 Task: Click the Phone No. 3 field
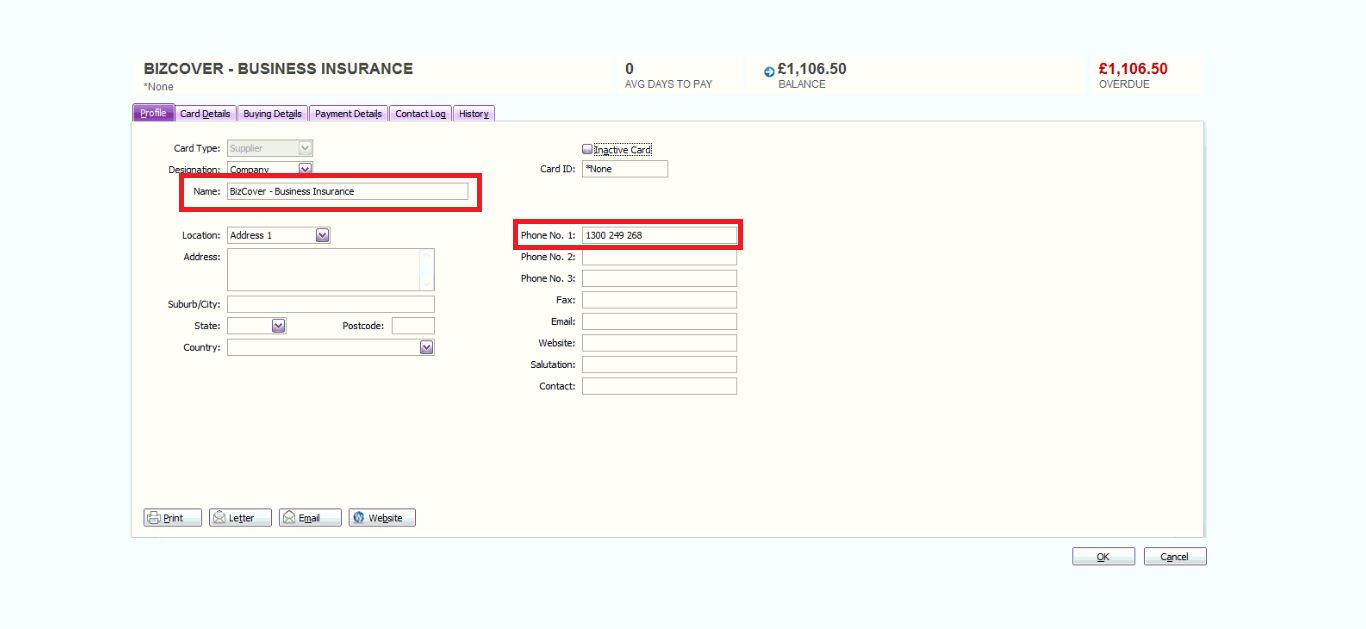coord(659,278)
